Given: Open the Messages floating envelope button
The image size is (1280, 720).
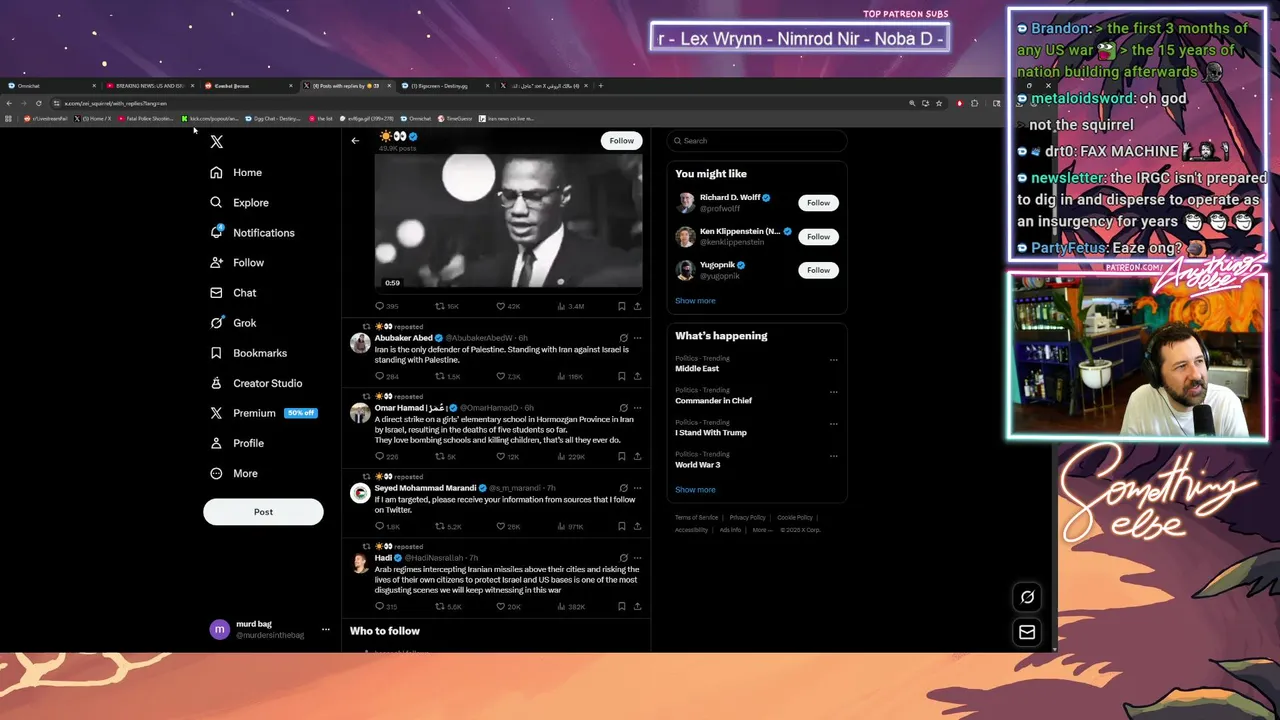Looking at the screenshot, I should pos(1027,632).
